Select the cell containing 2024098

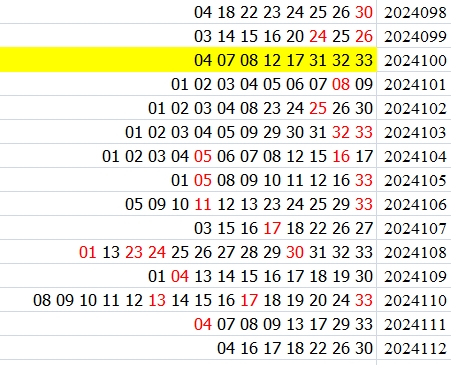[414, 12]
